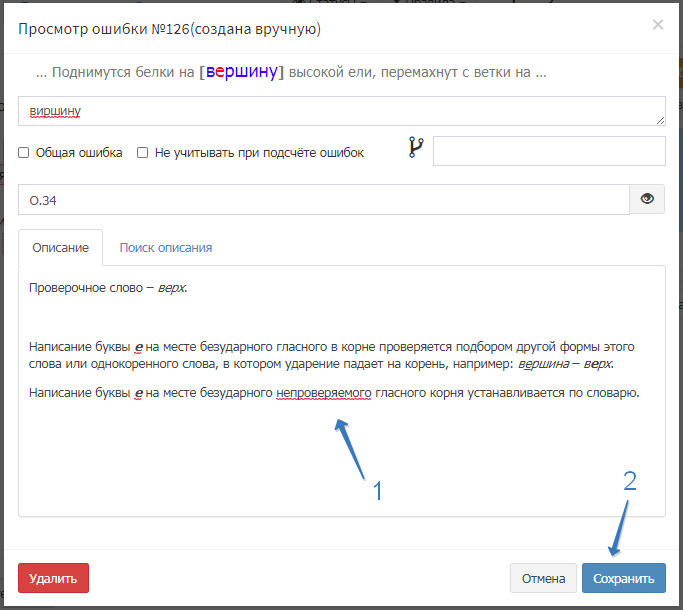Image resolution: width=683 pixels, height=610 pixels.
Task: Tick 'Не учитывать при подсчёте ошибок' checkbox
Action: (x=143, y=153)
